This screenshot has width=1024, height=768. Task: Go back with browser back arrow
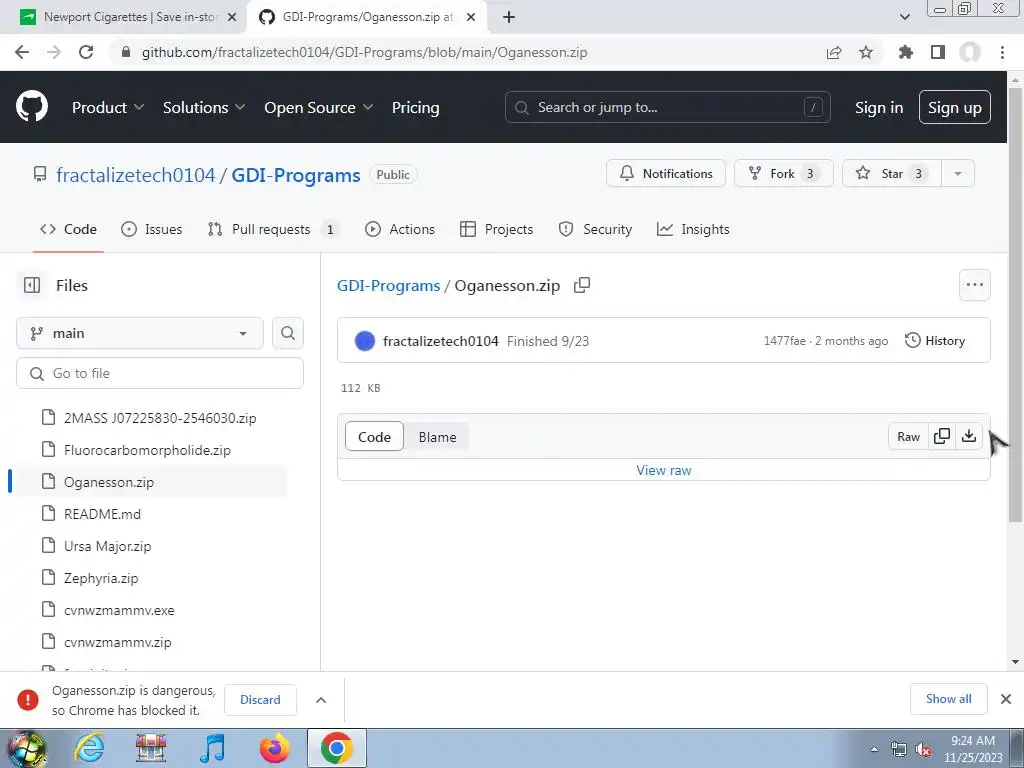point(22,52)
